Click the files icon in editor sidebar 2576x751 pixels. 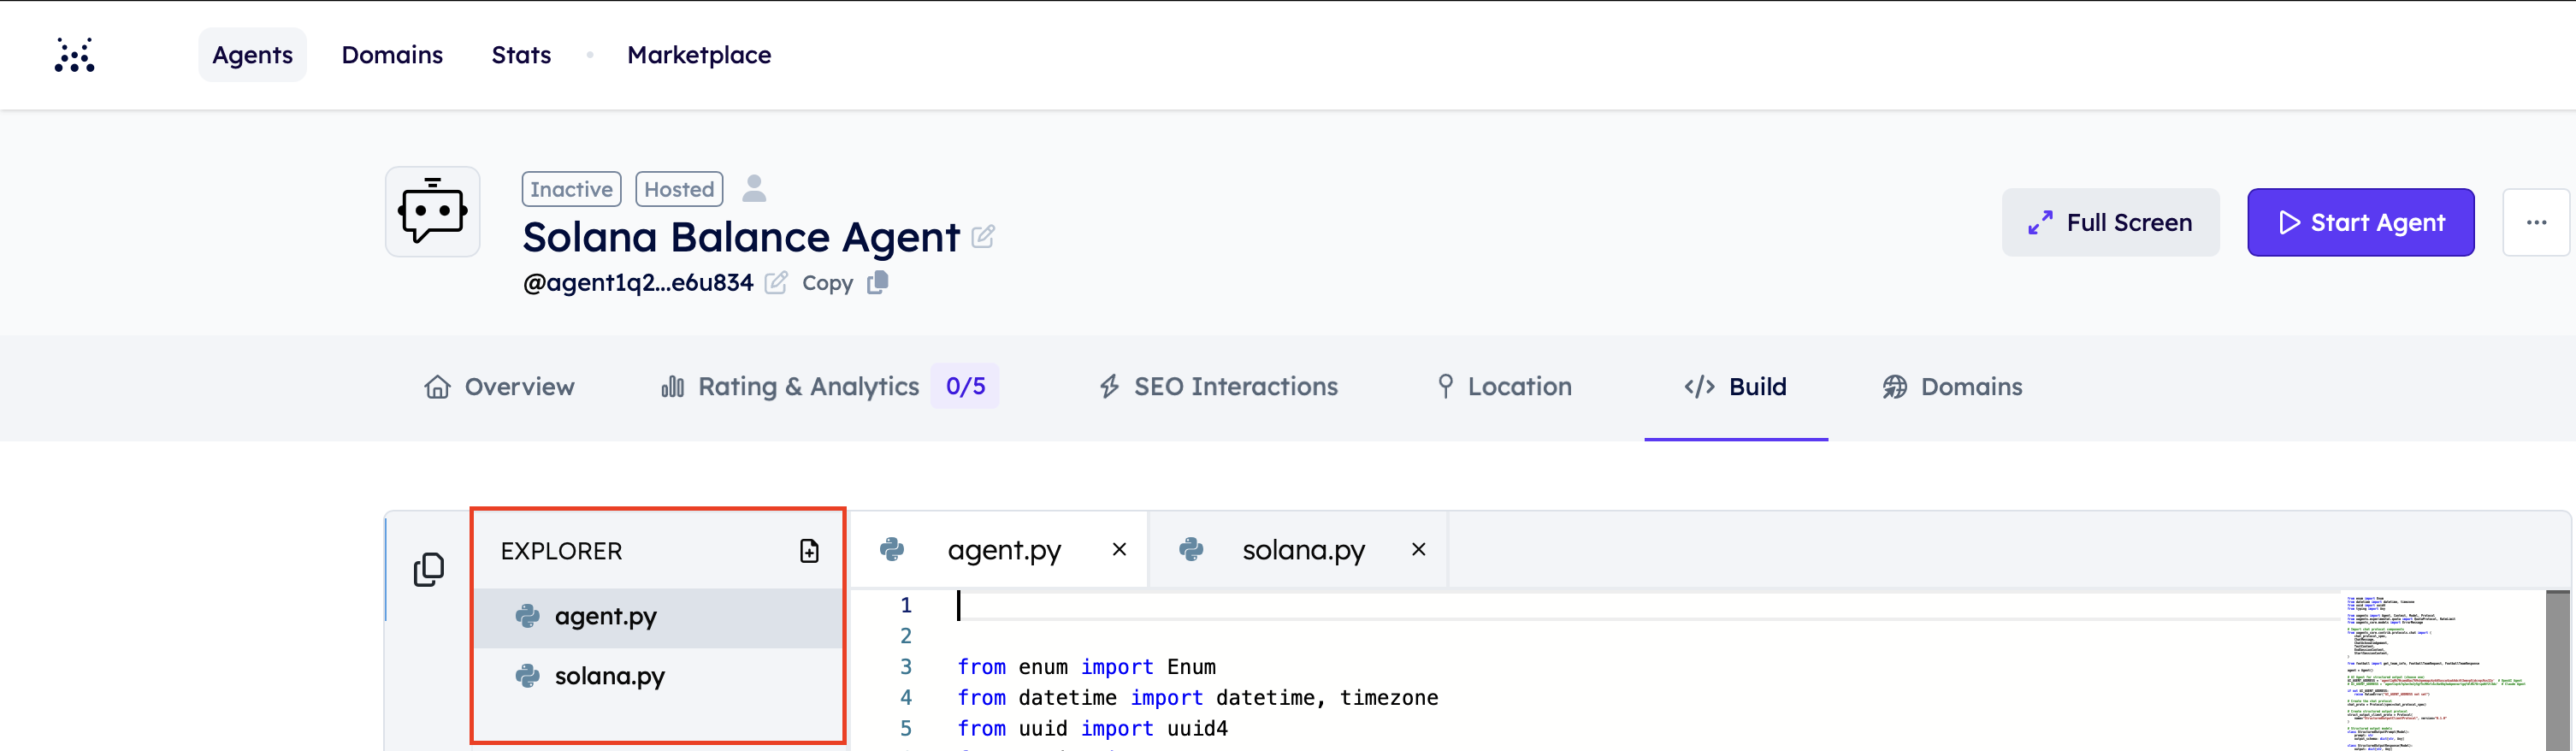pyautogui.click(x=428, y=569)
